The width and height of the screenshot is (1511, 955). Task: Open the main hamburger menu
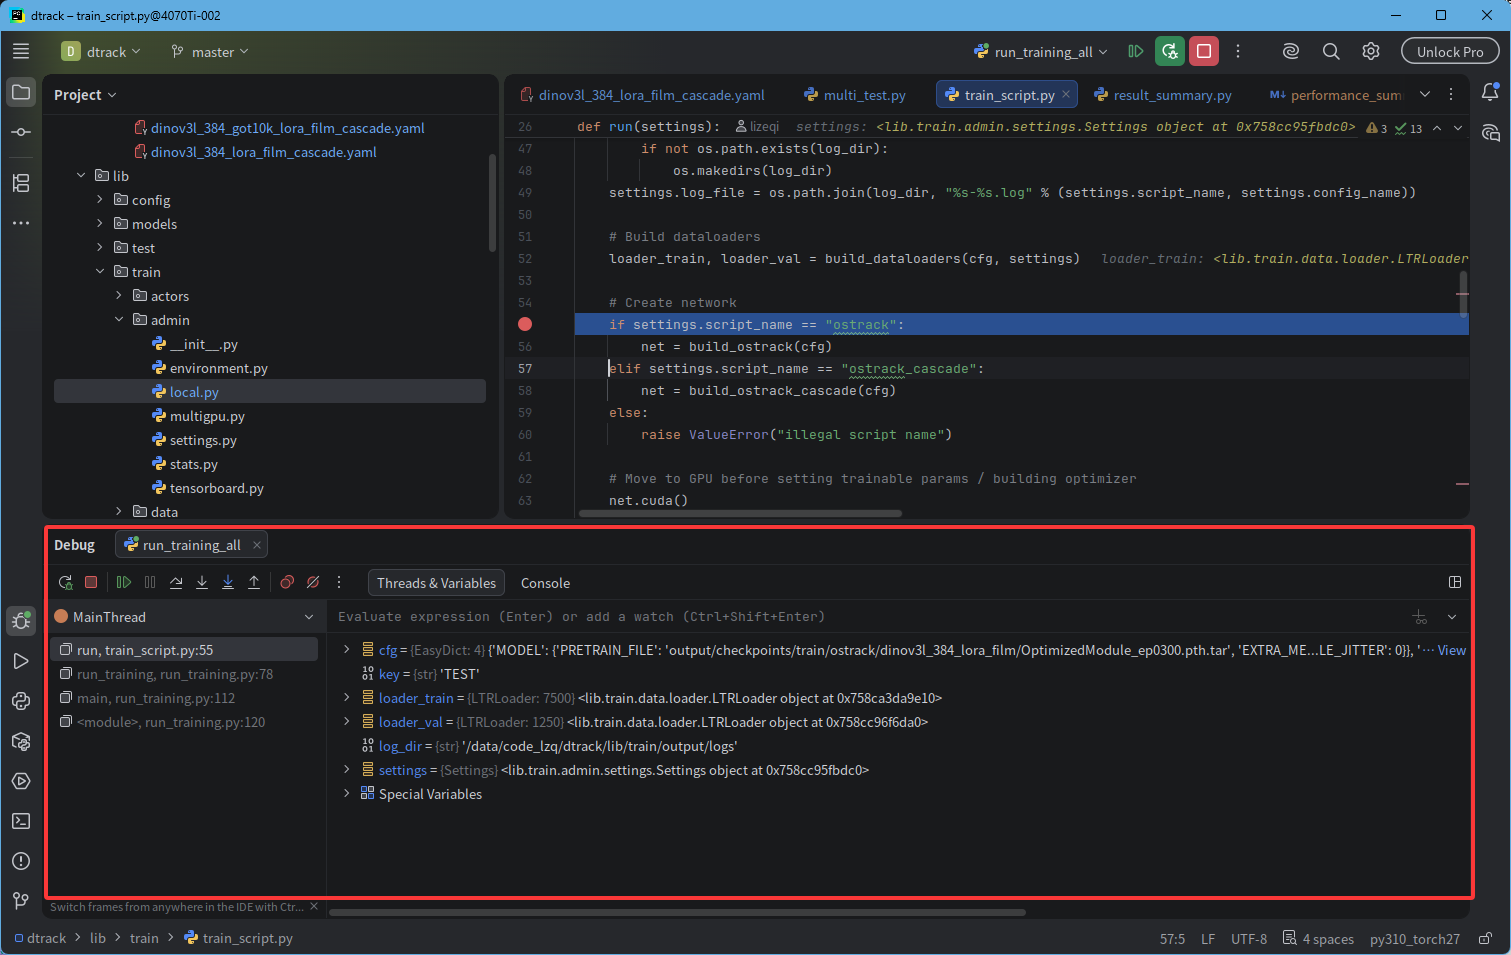[21, 51]
